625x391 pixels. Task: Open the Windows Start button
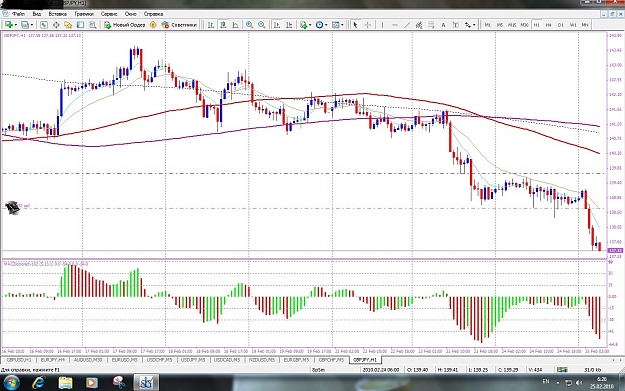(x=11, y=383)
